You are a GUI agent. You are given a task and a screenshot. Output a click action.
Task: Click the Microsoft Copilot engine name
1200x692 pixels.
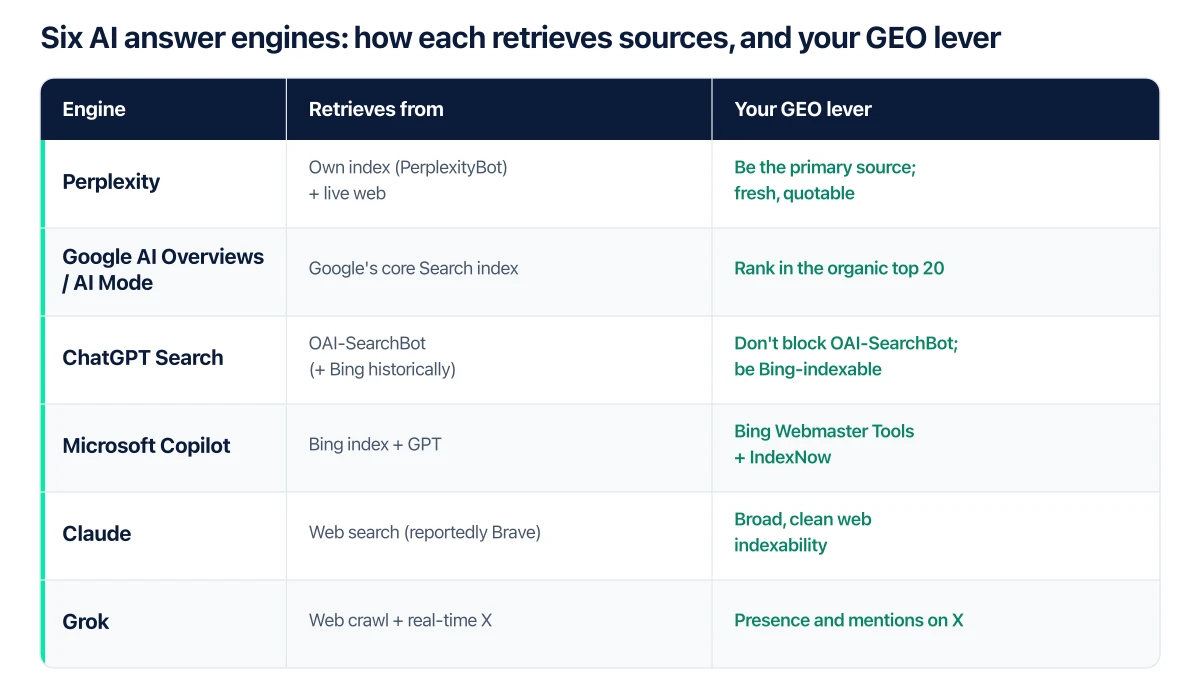click(147, 446)
